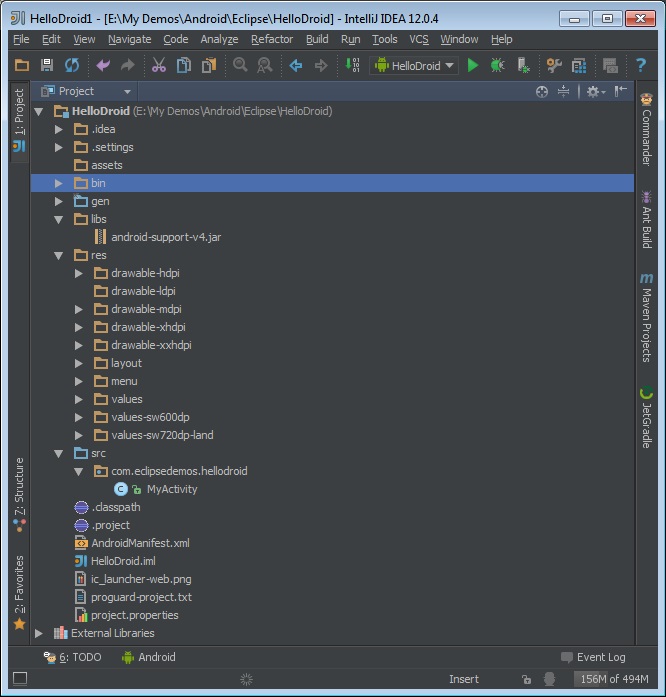The height and width of the screenshot is (697, 666).
Task: Toggle the read-only lock icon in status bar
Action: [x=526, y=679]
